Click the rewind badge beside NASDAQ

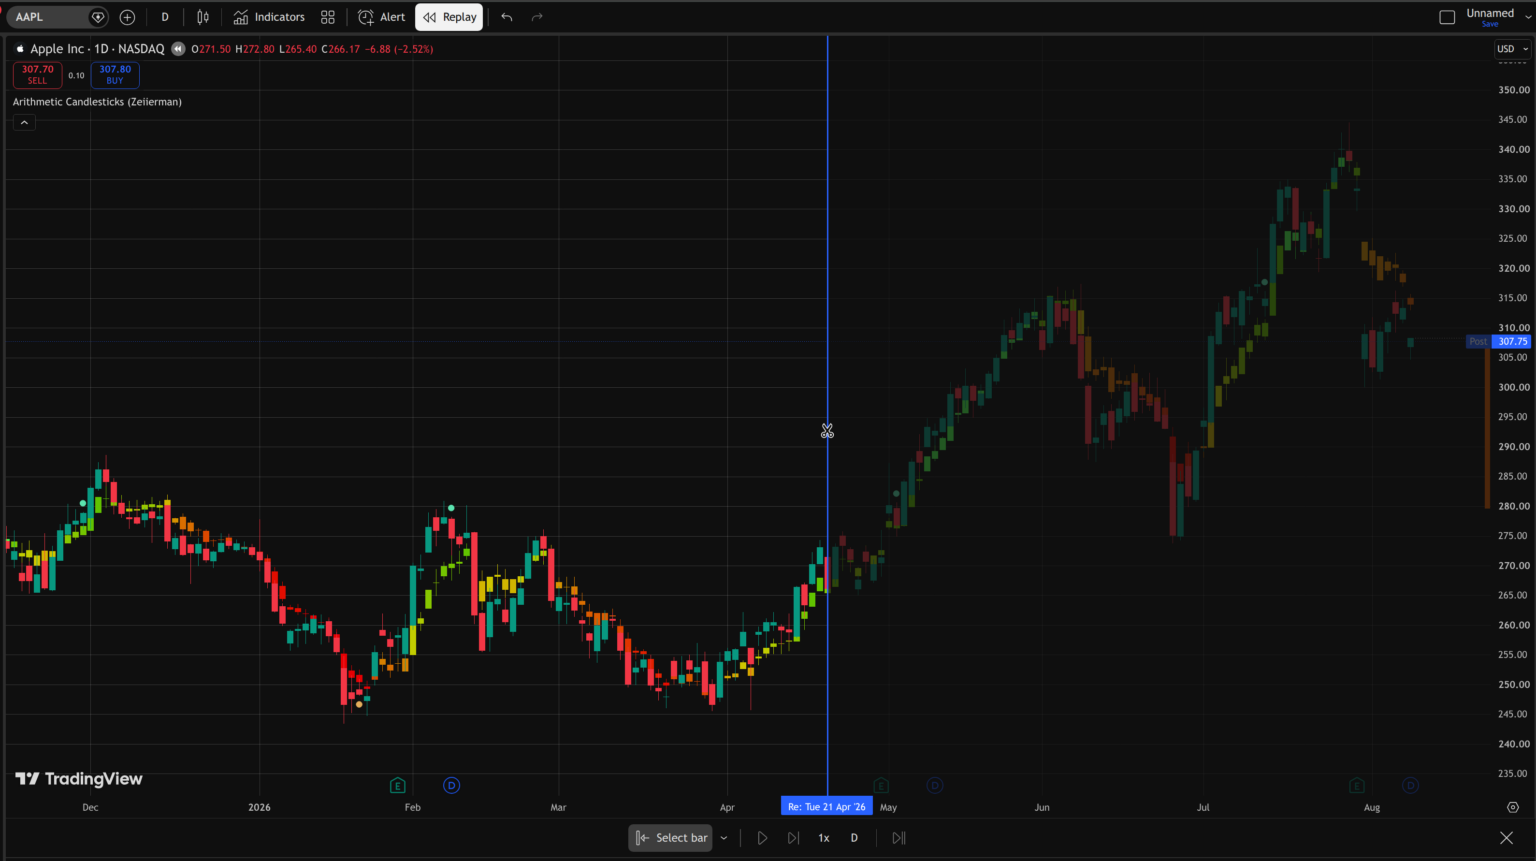pyautogui.click(x=178, y=49)
